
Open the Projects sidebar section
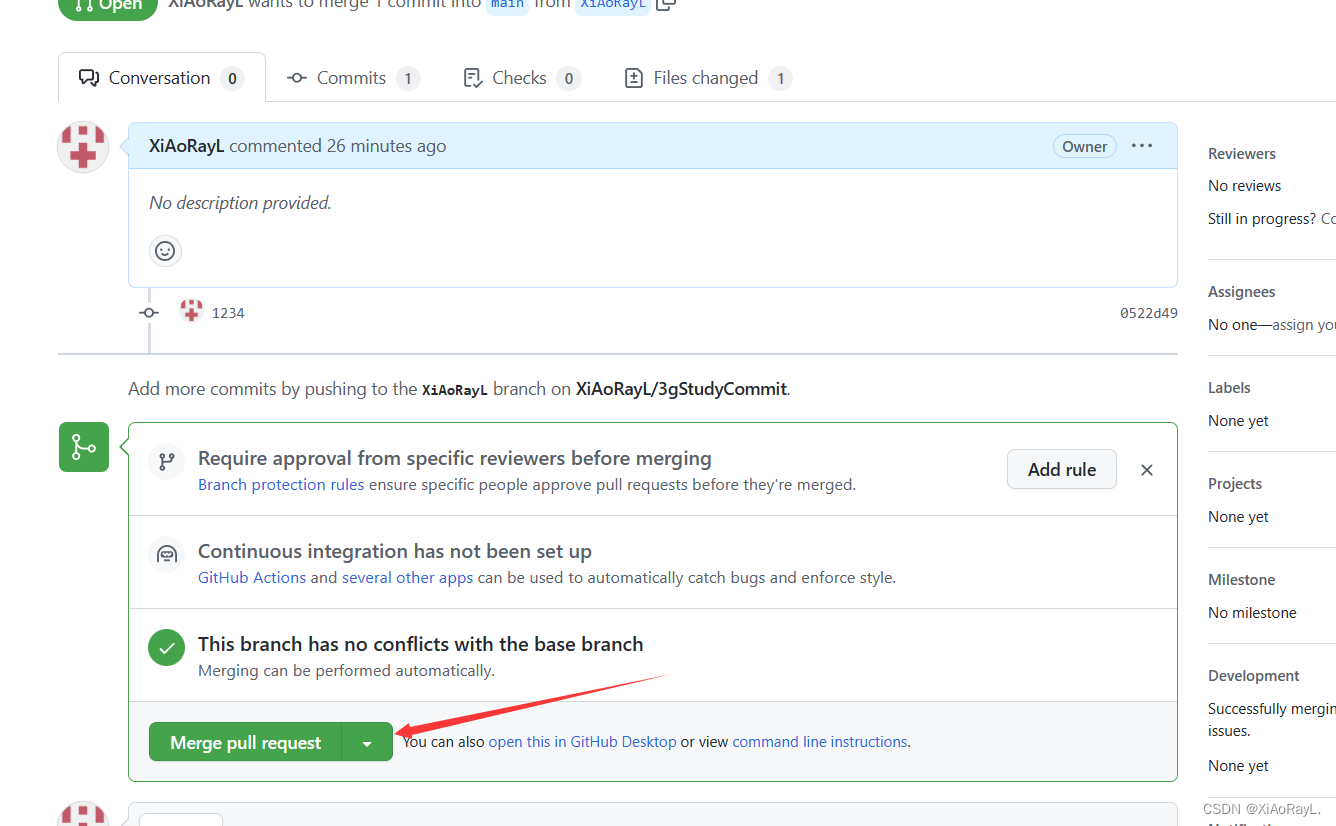1235,484
